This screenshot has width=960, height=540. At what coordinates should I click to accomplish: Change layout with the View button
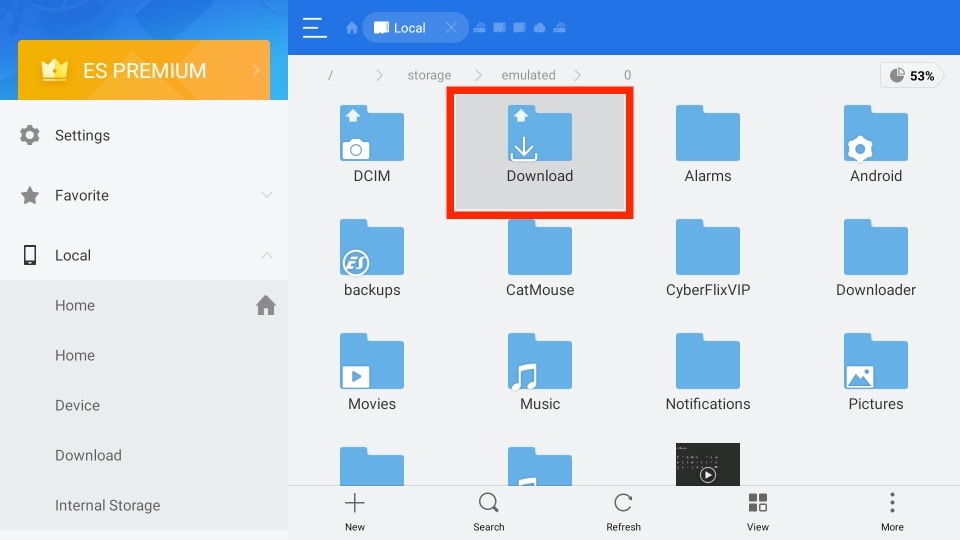tap(757, 512)
